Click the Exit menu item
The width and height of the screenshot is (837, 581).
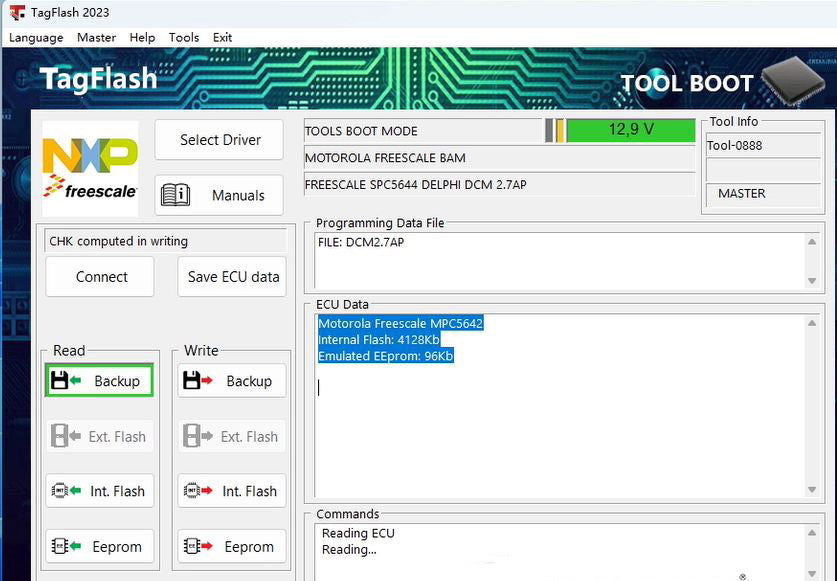tap(222, 37)
